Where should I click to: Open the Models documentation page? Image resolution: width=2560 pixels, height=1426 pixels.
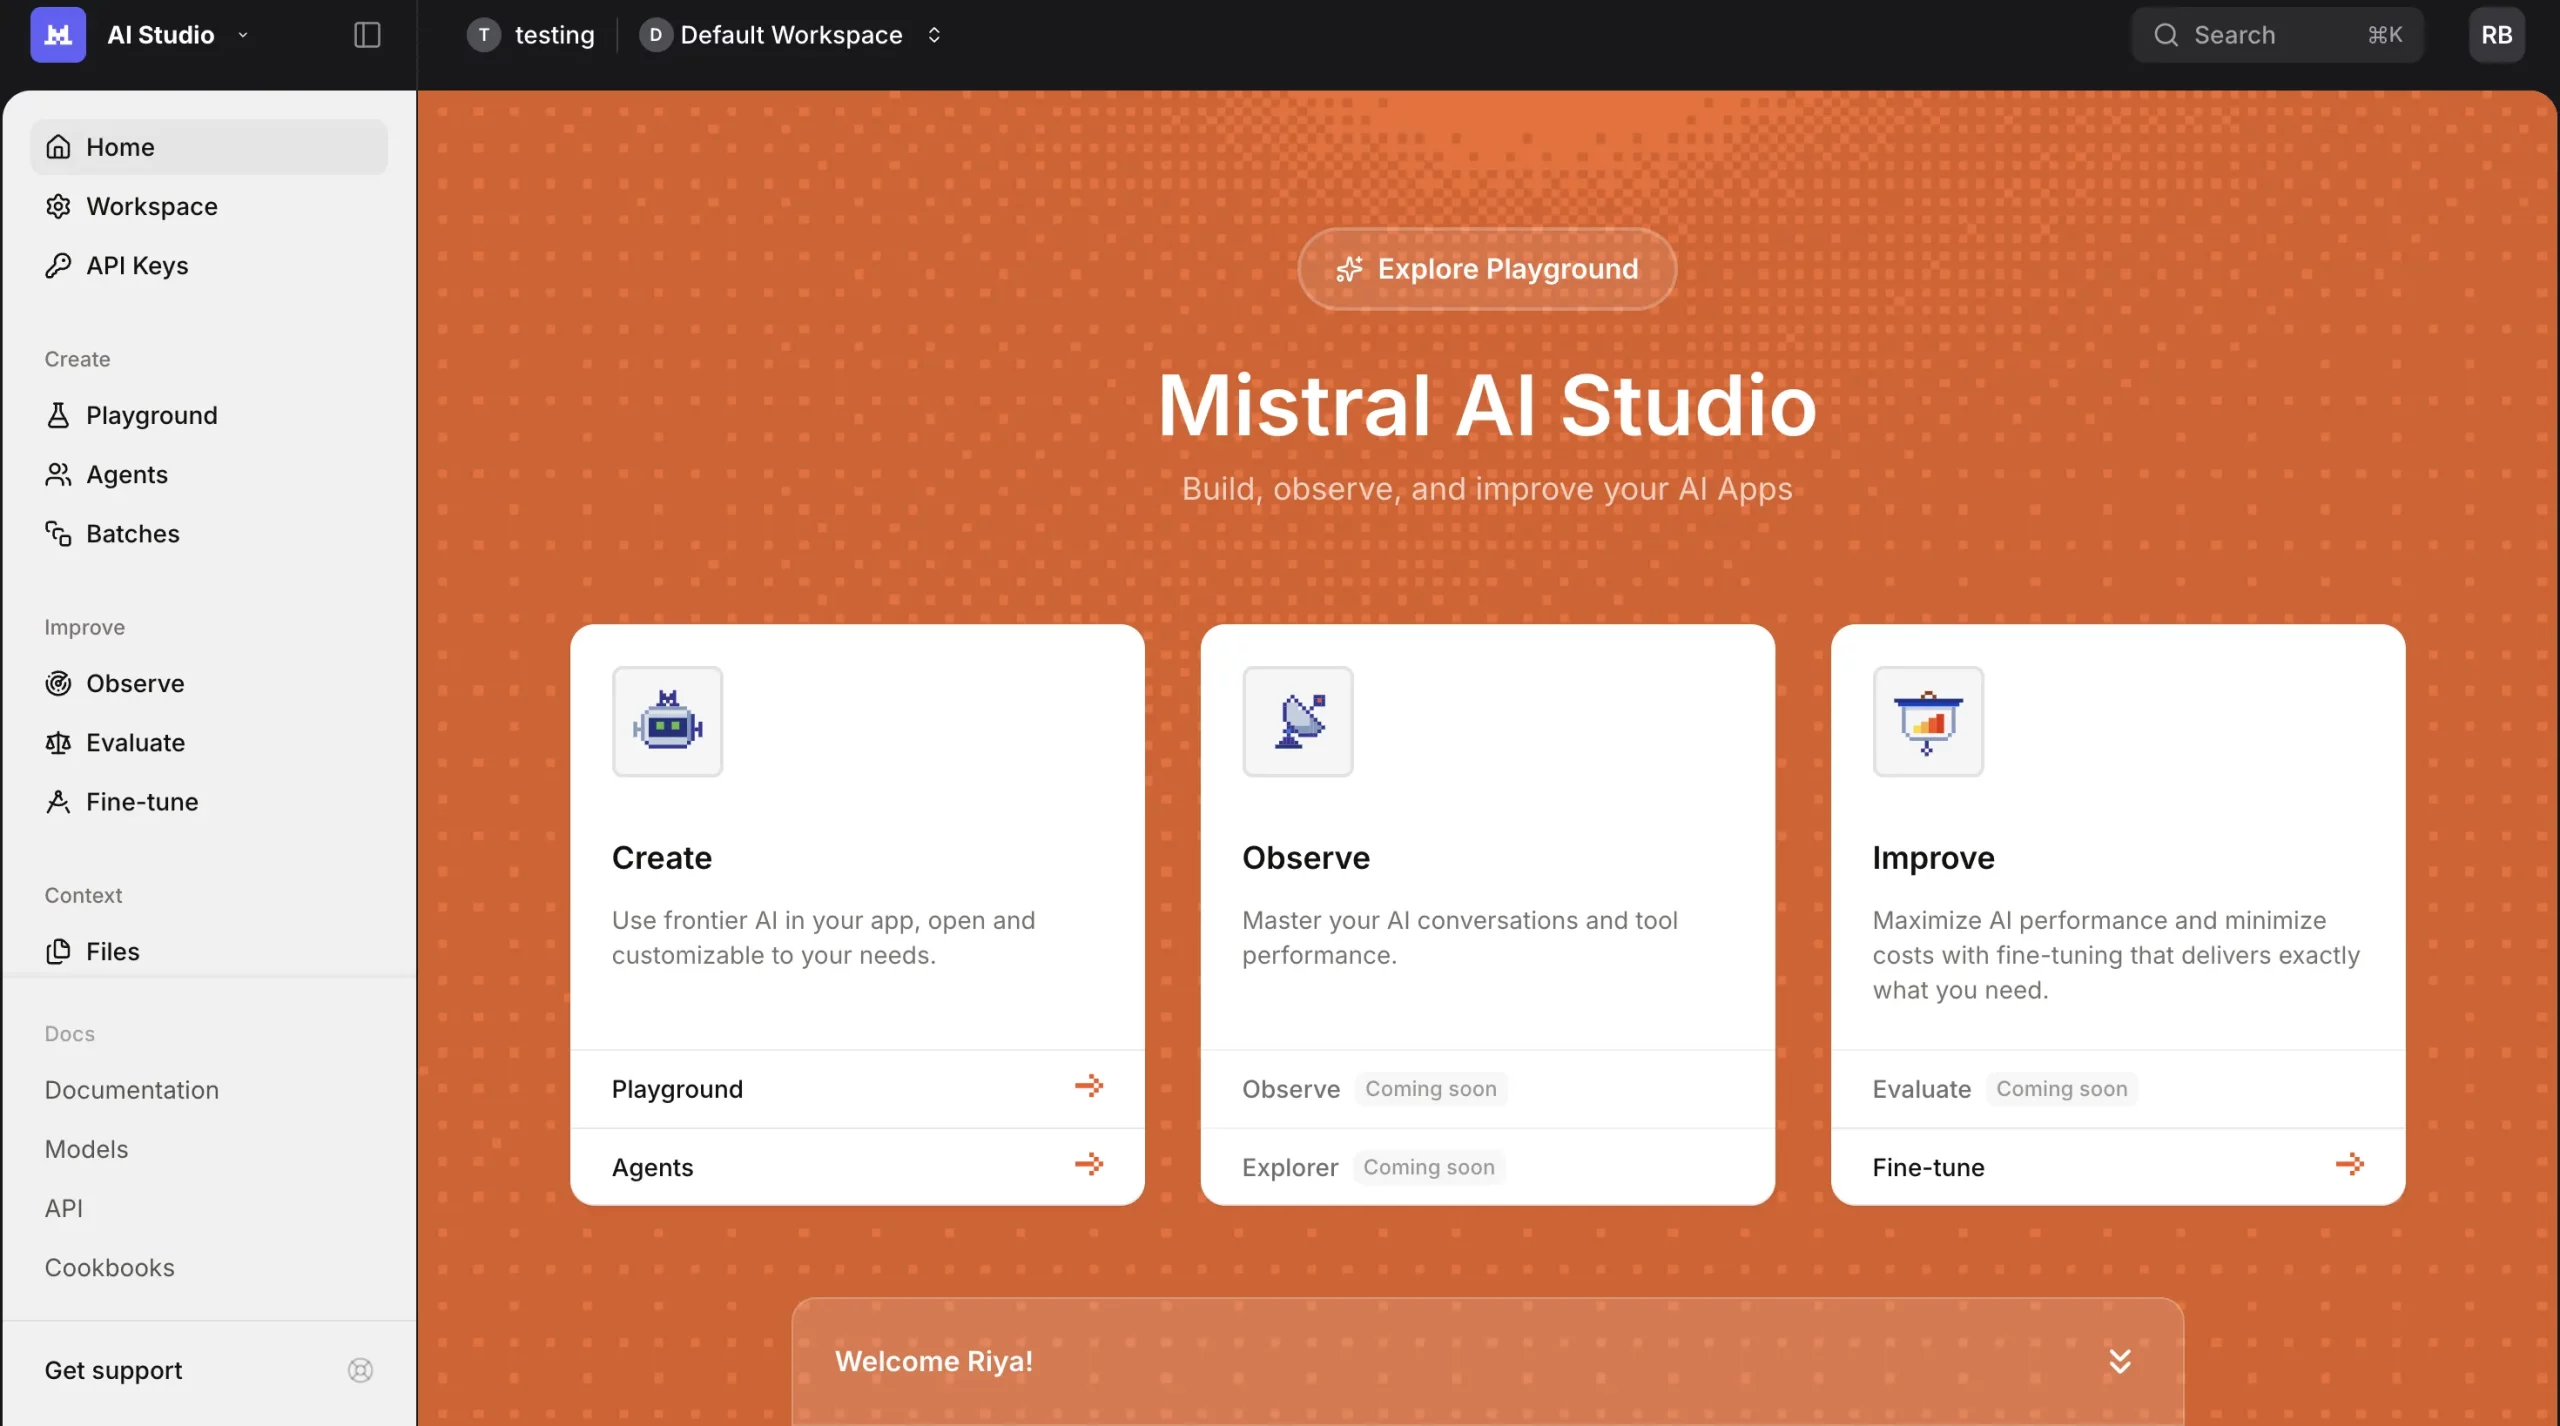point(86,1148)
